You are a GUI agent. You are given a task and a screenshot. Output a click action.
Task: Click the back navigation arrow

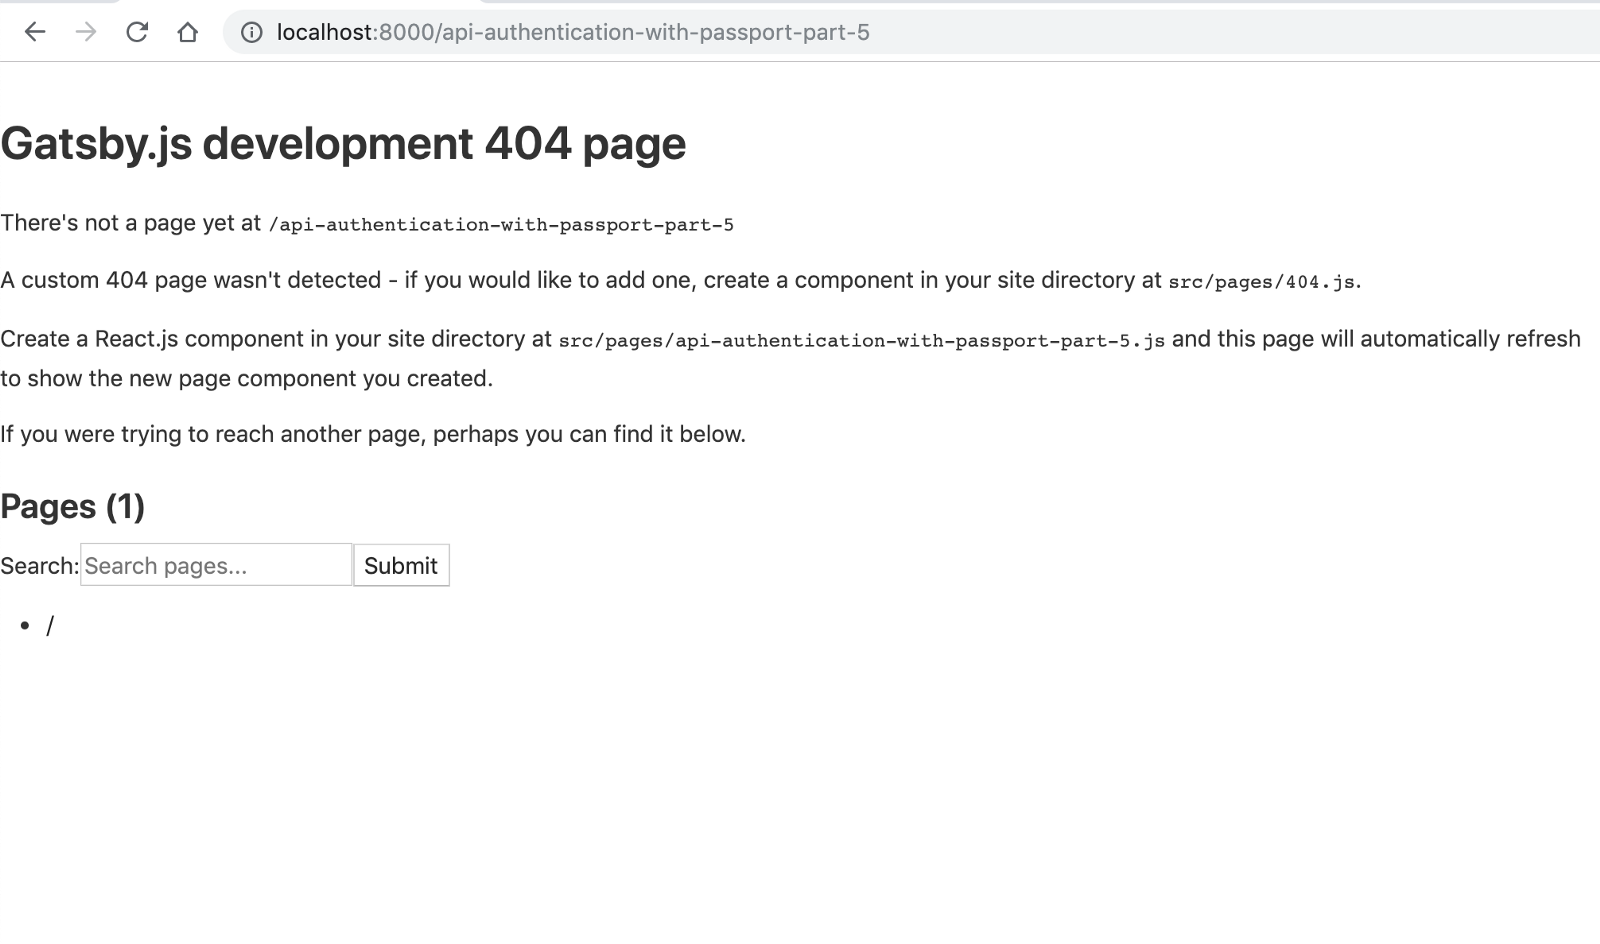click(x=36, y=32)
